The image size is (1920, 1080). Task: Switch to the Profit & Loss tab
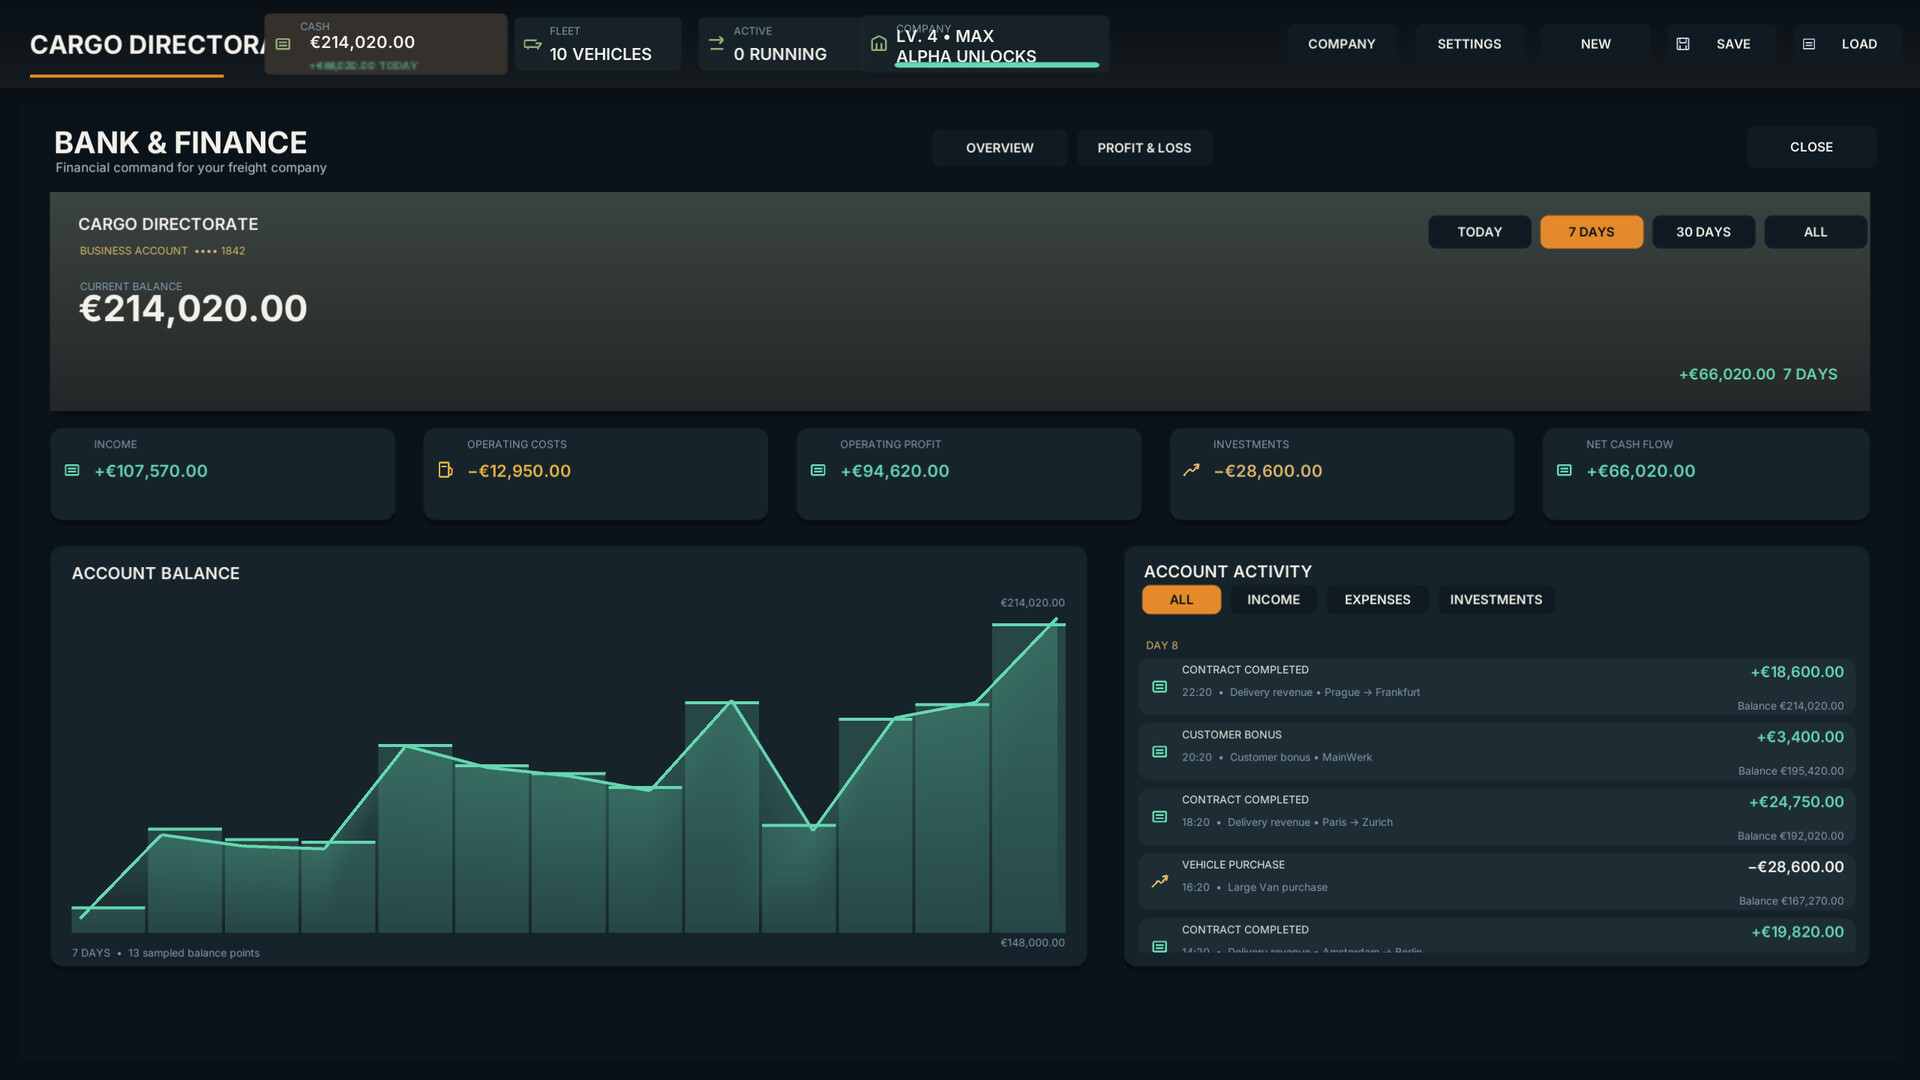point(1144,148)
